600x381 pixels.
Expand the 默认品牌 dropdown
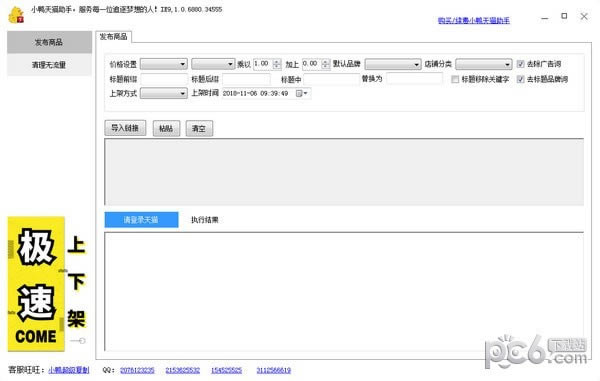[x=393, y=64]
